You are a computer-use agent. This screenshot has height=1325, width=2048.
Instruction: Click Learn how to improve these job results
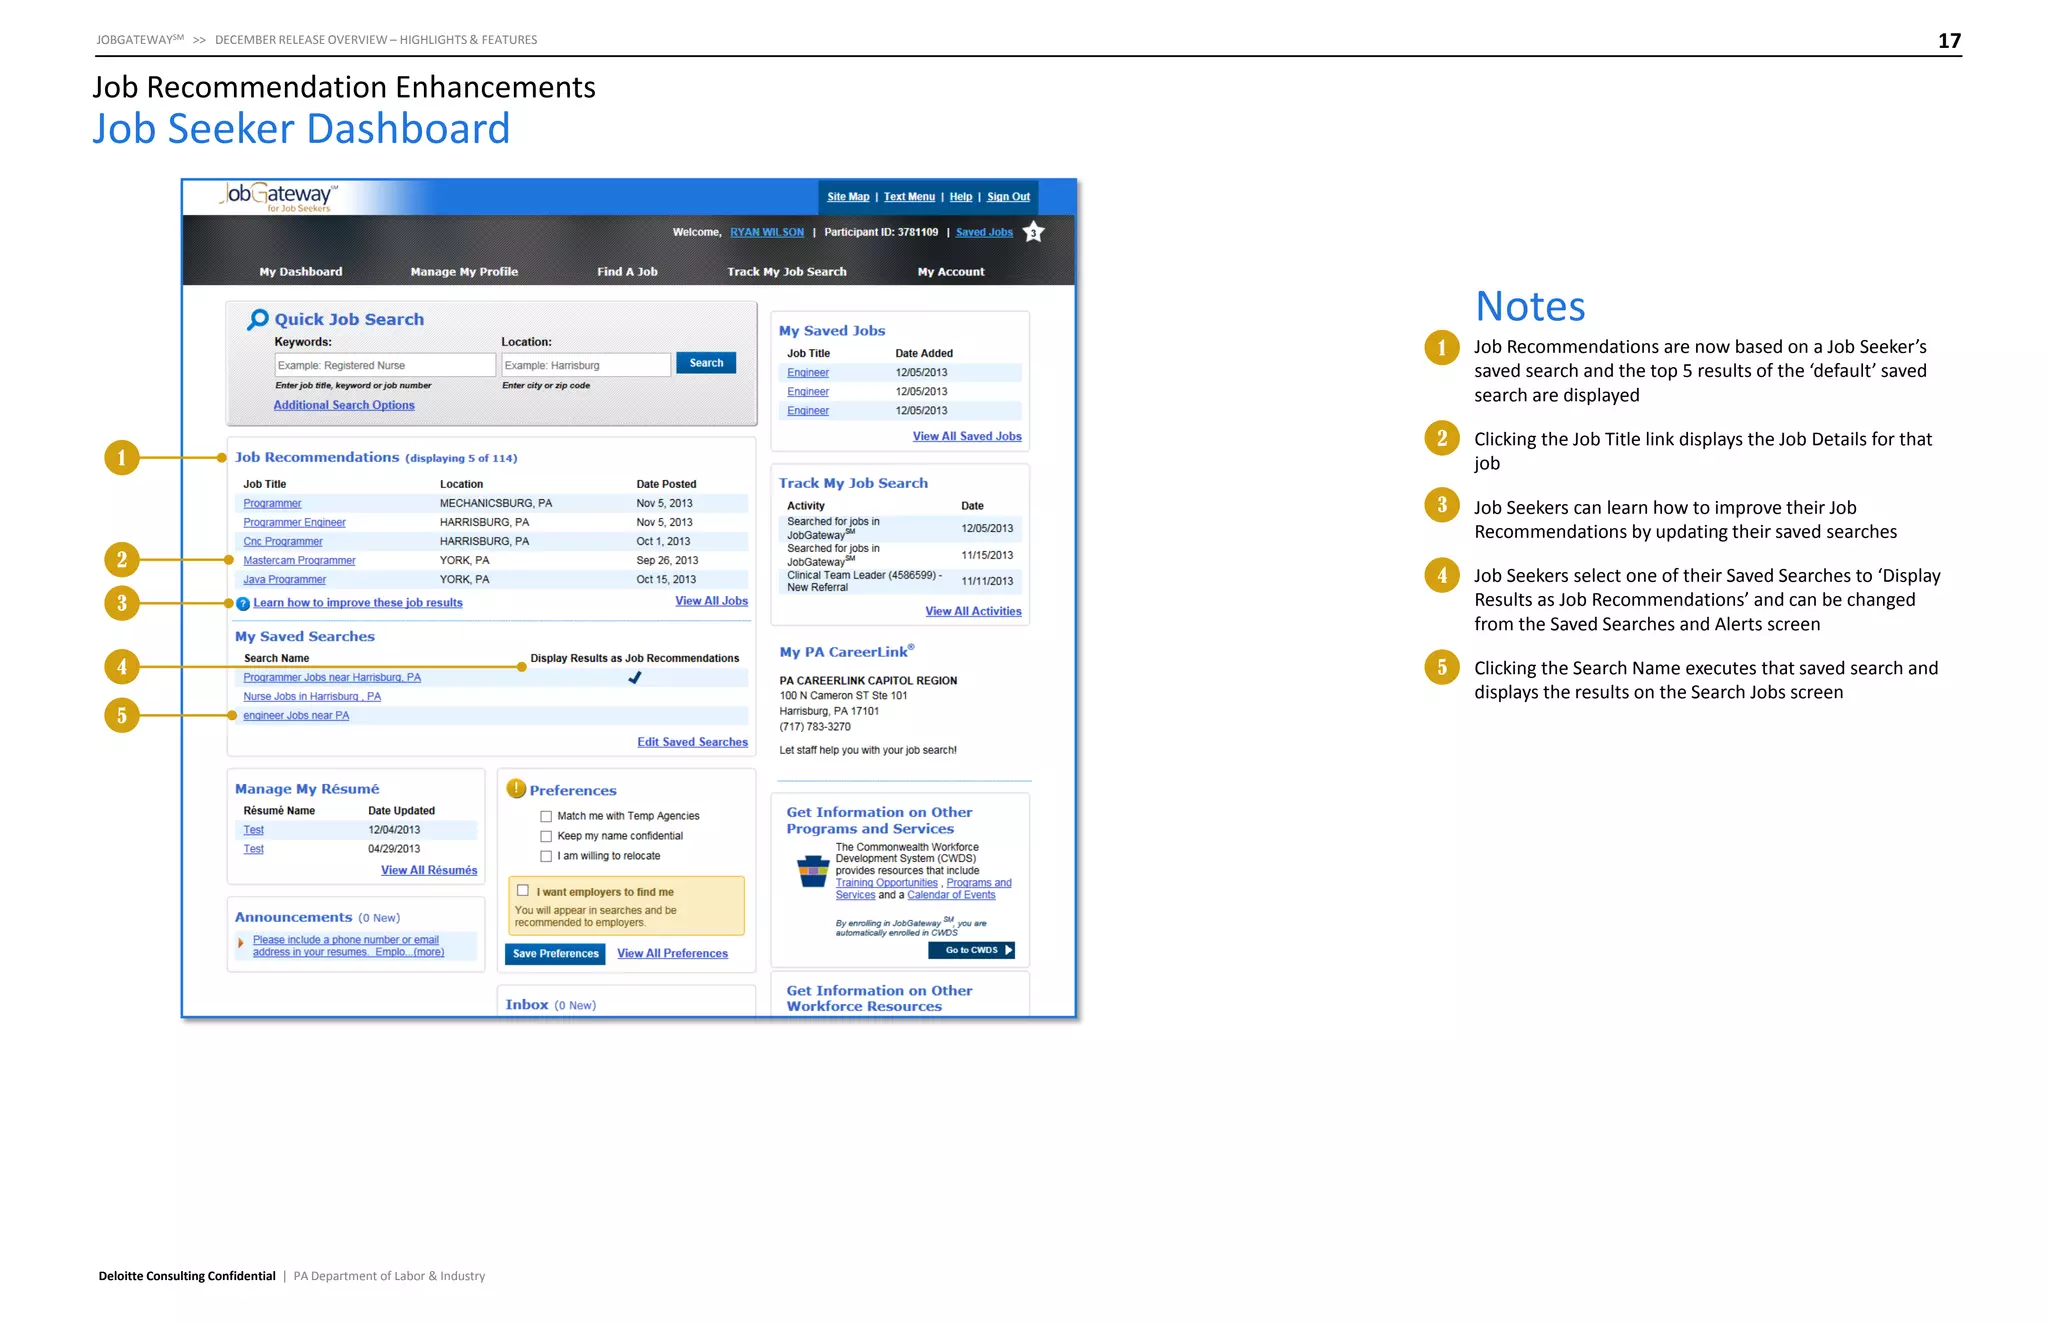tap(358, 603)
